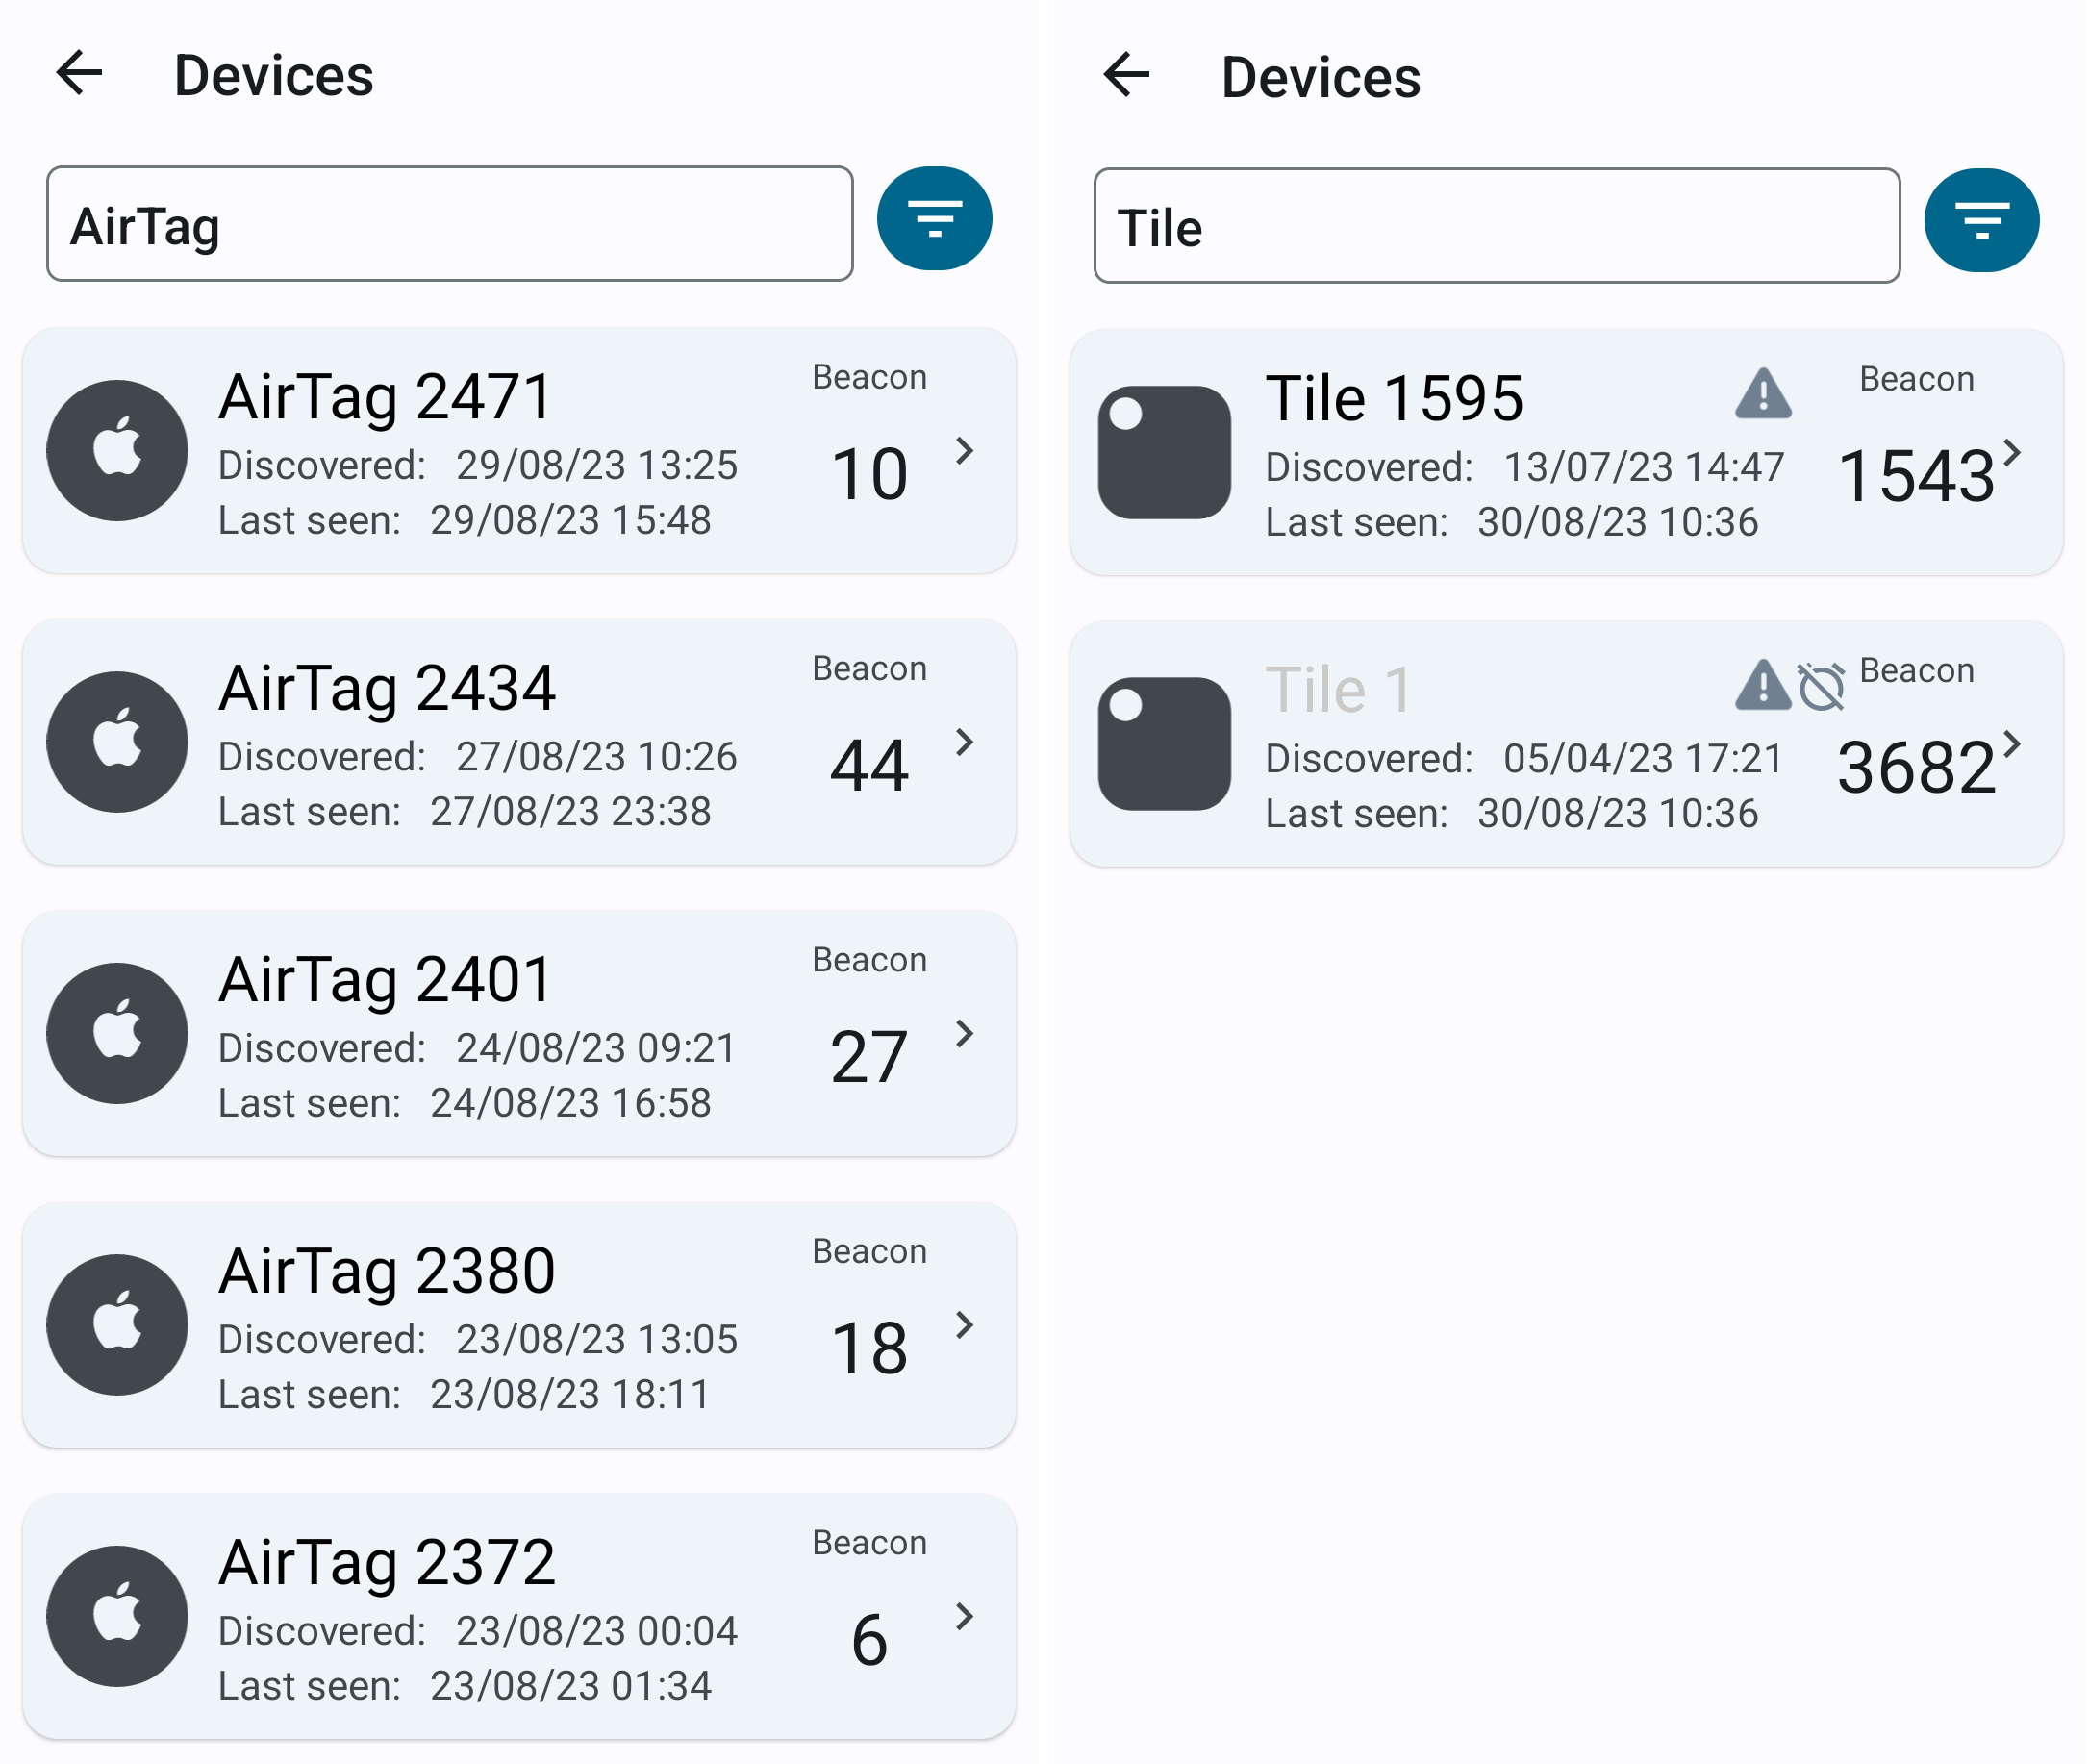
Task: Open the AirTag 2380 device card
Action: (x=519, y=1326)
